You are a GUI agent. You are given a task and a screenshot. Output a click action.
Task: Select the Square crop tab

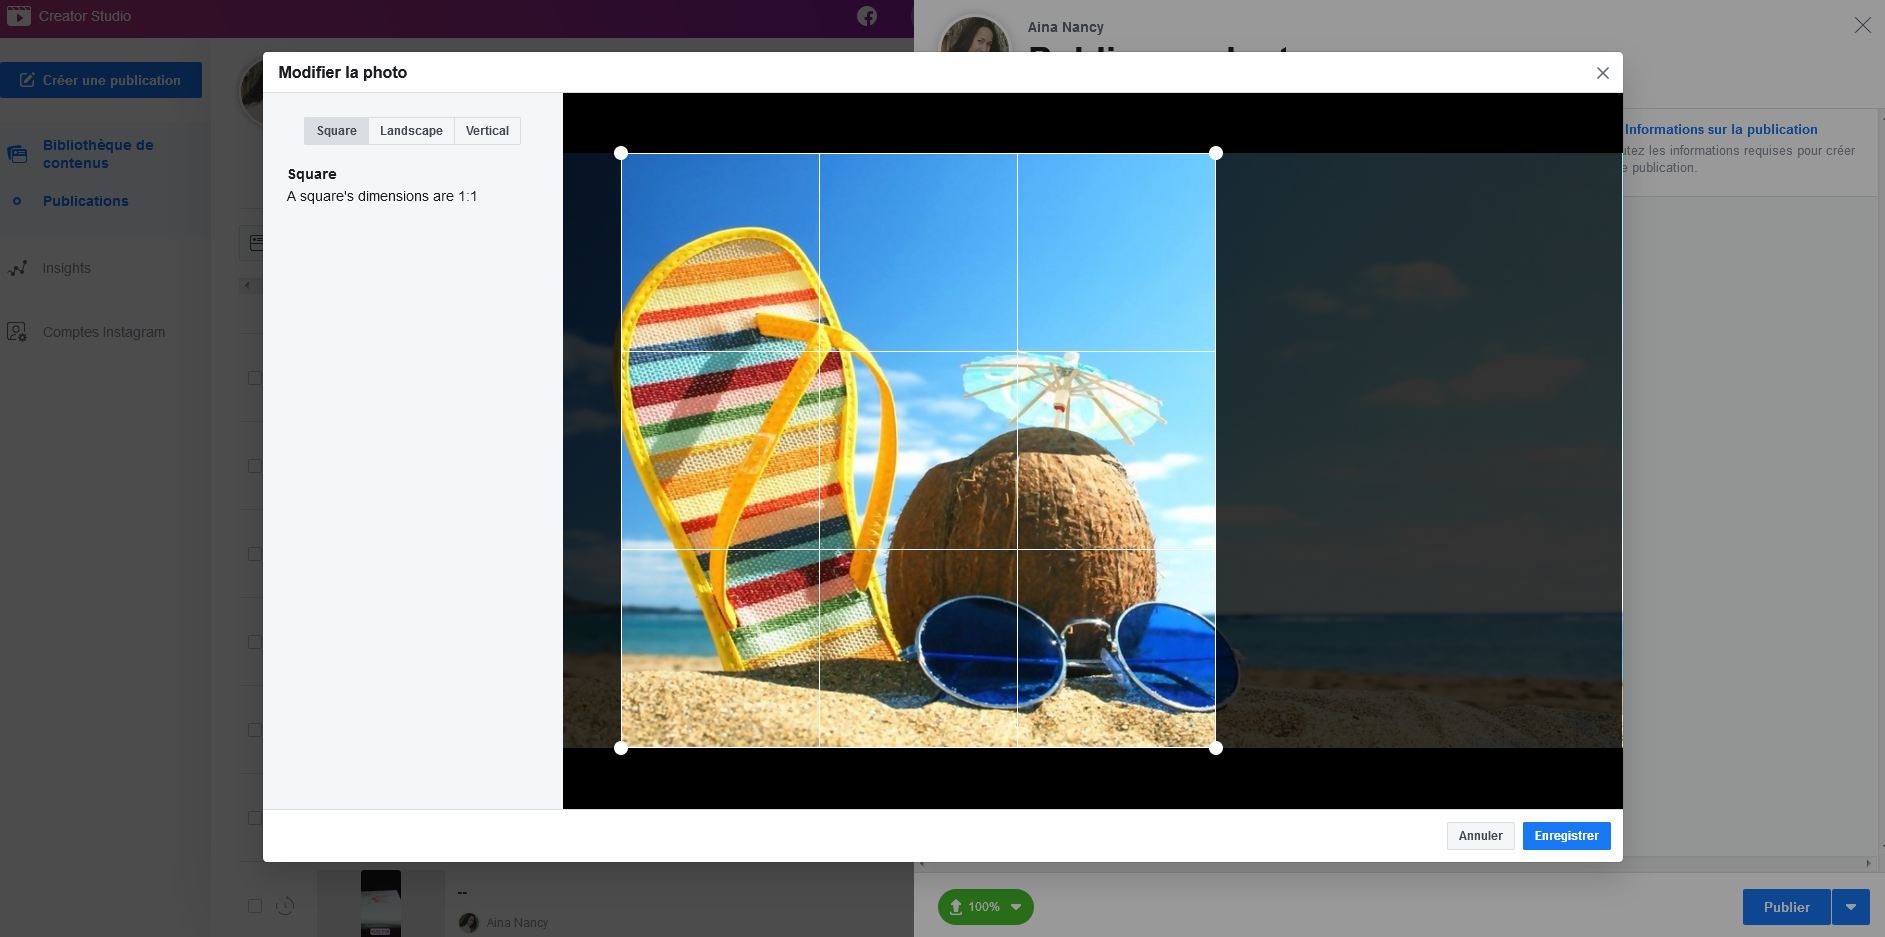coord(337,131)
